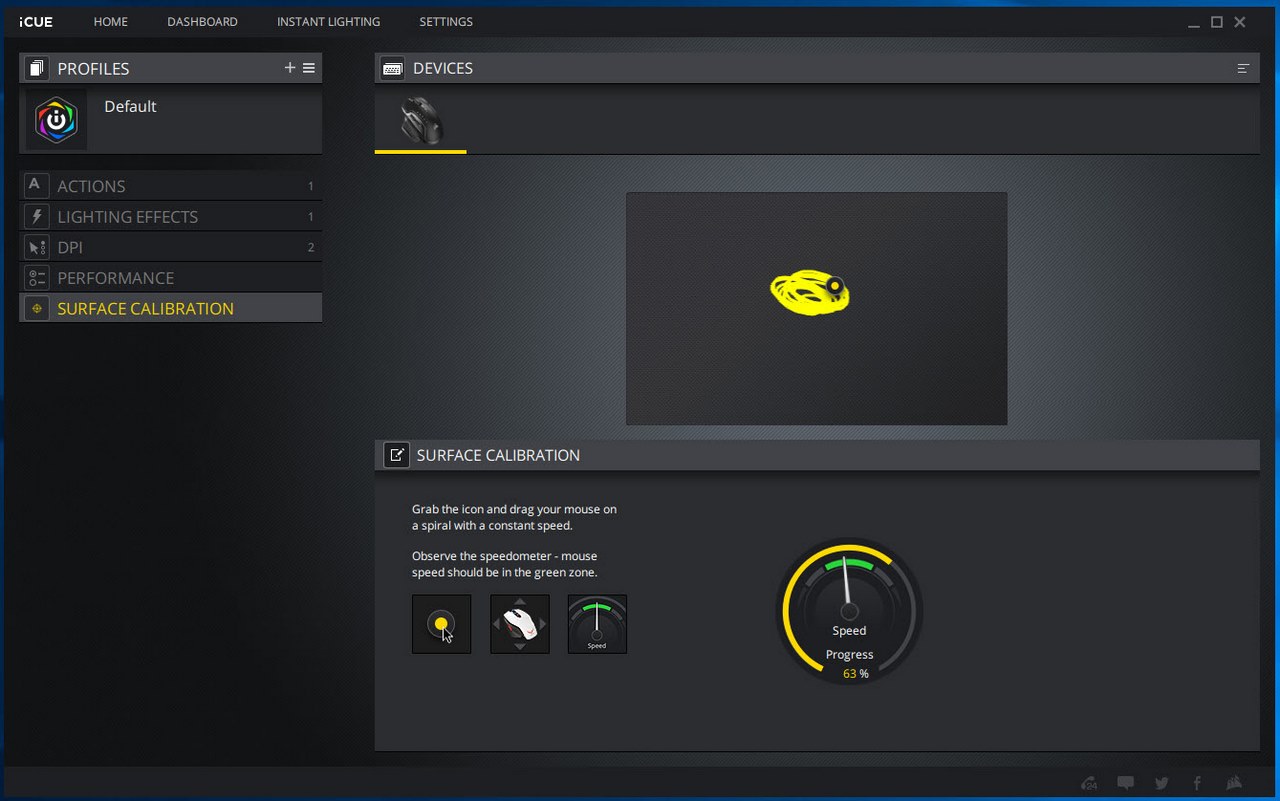Grab the calibration cursor dot in the test area
Image resolution: width=1280 pixels, height=801 pixels.
point(833,286)
